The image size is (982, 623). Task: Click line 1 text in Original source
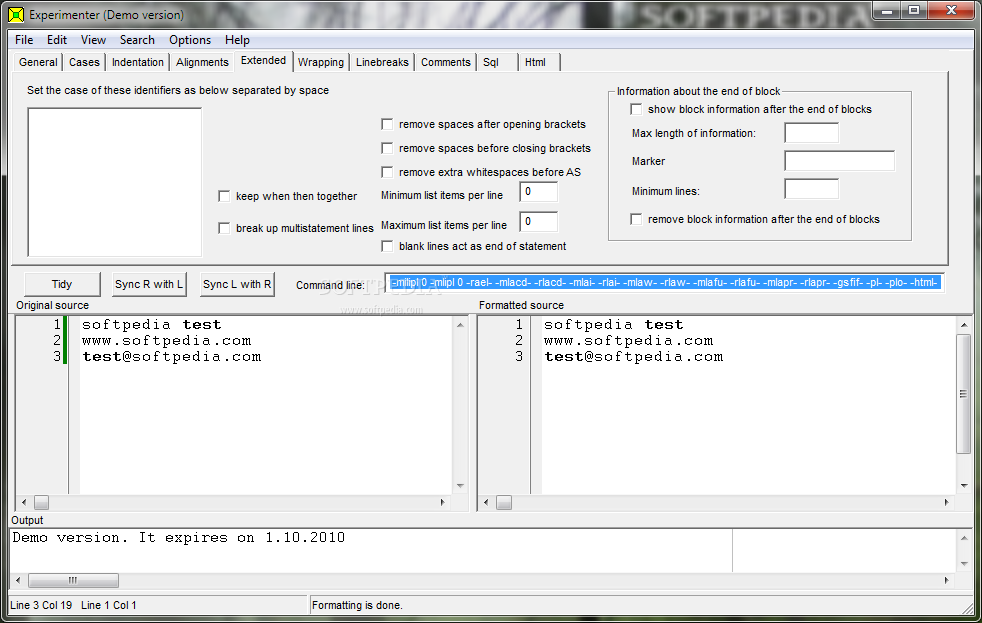pos(152,325)
